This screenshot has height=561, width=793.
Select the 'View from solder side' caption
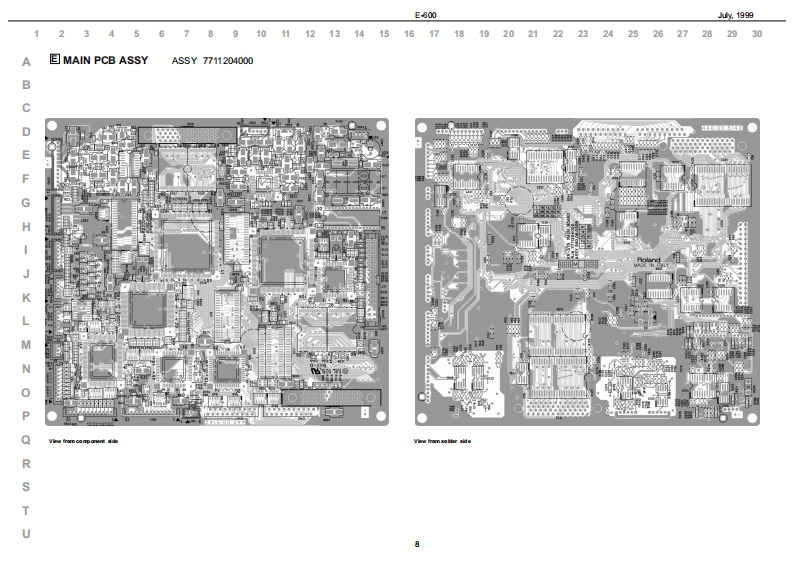(x=443, y=441)
